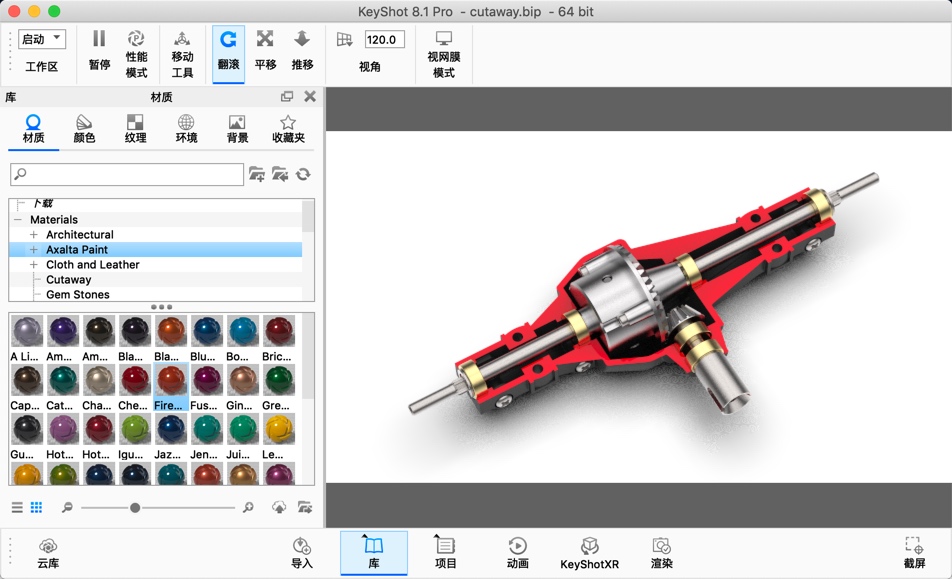Screen dimensions: 952x579
Task: Collapse the Materials tree node
Action: (x=18, y=220)
